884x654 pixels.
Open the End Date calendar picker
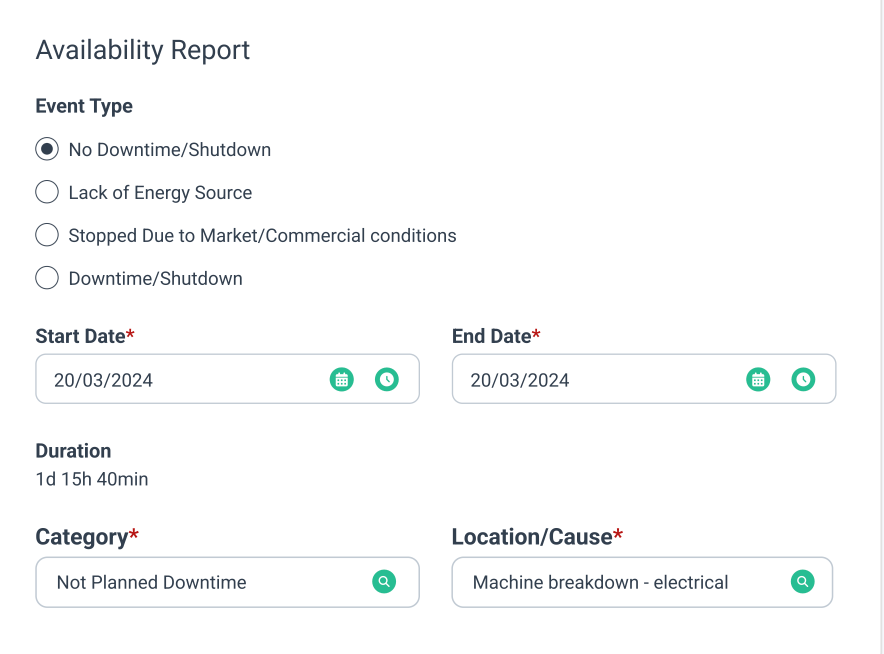pos(758,379)
